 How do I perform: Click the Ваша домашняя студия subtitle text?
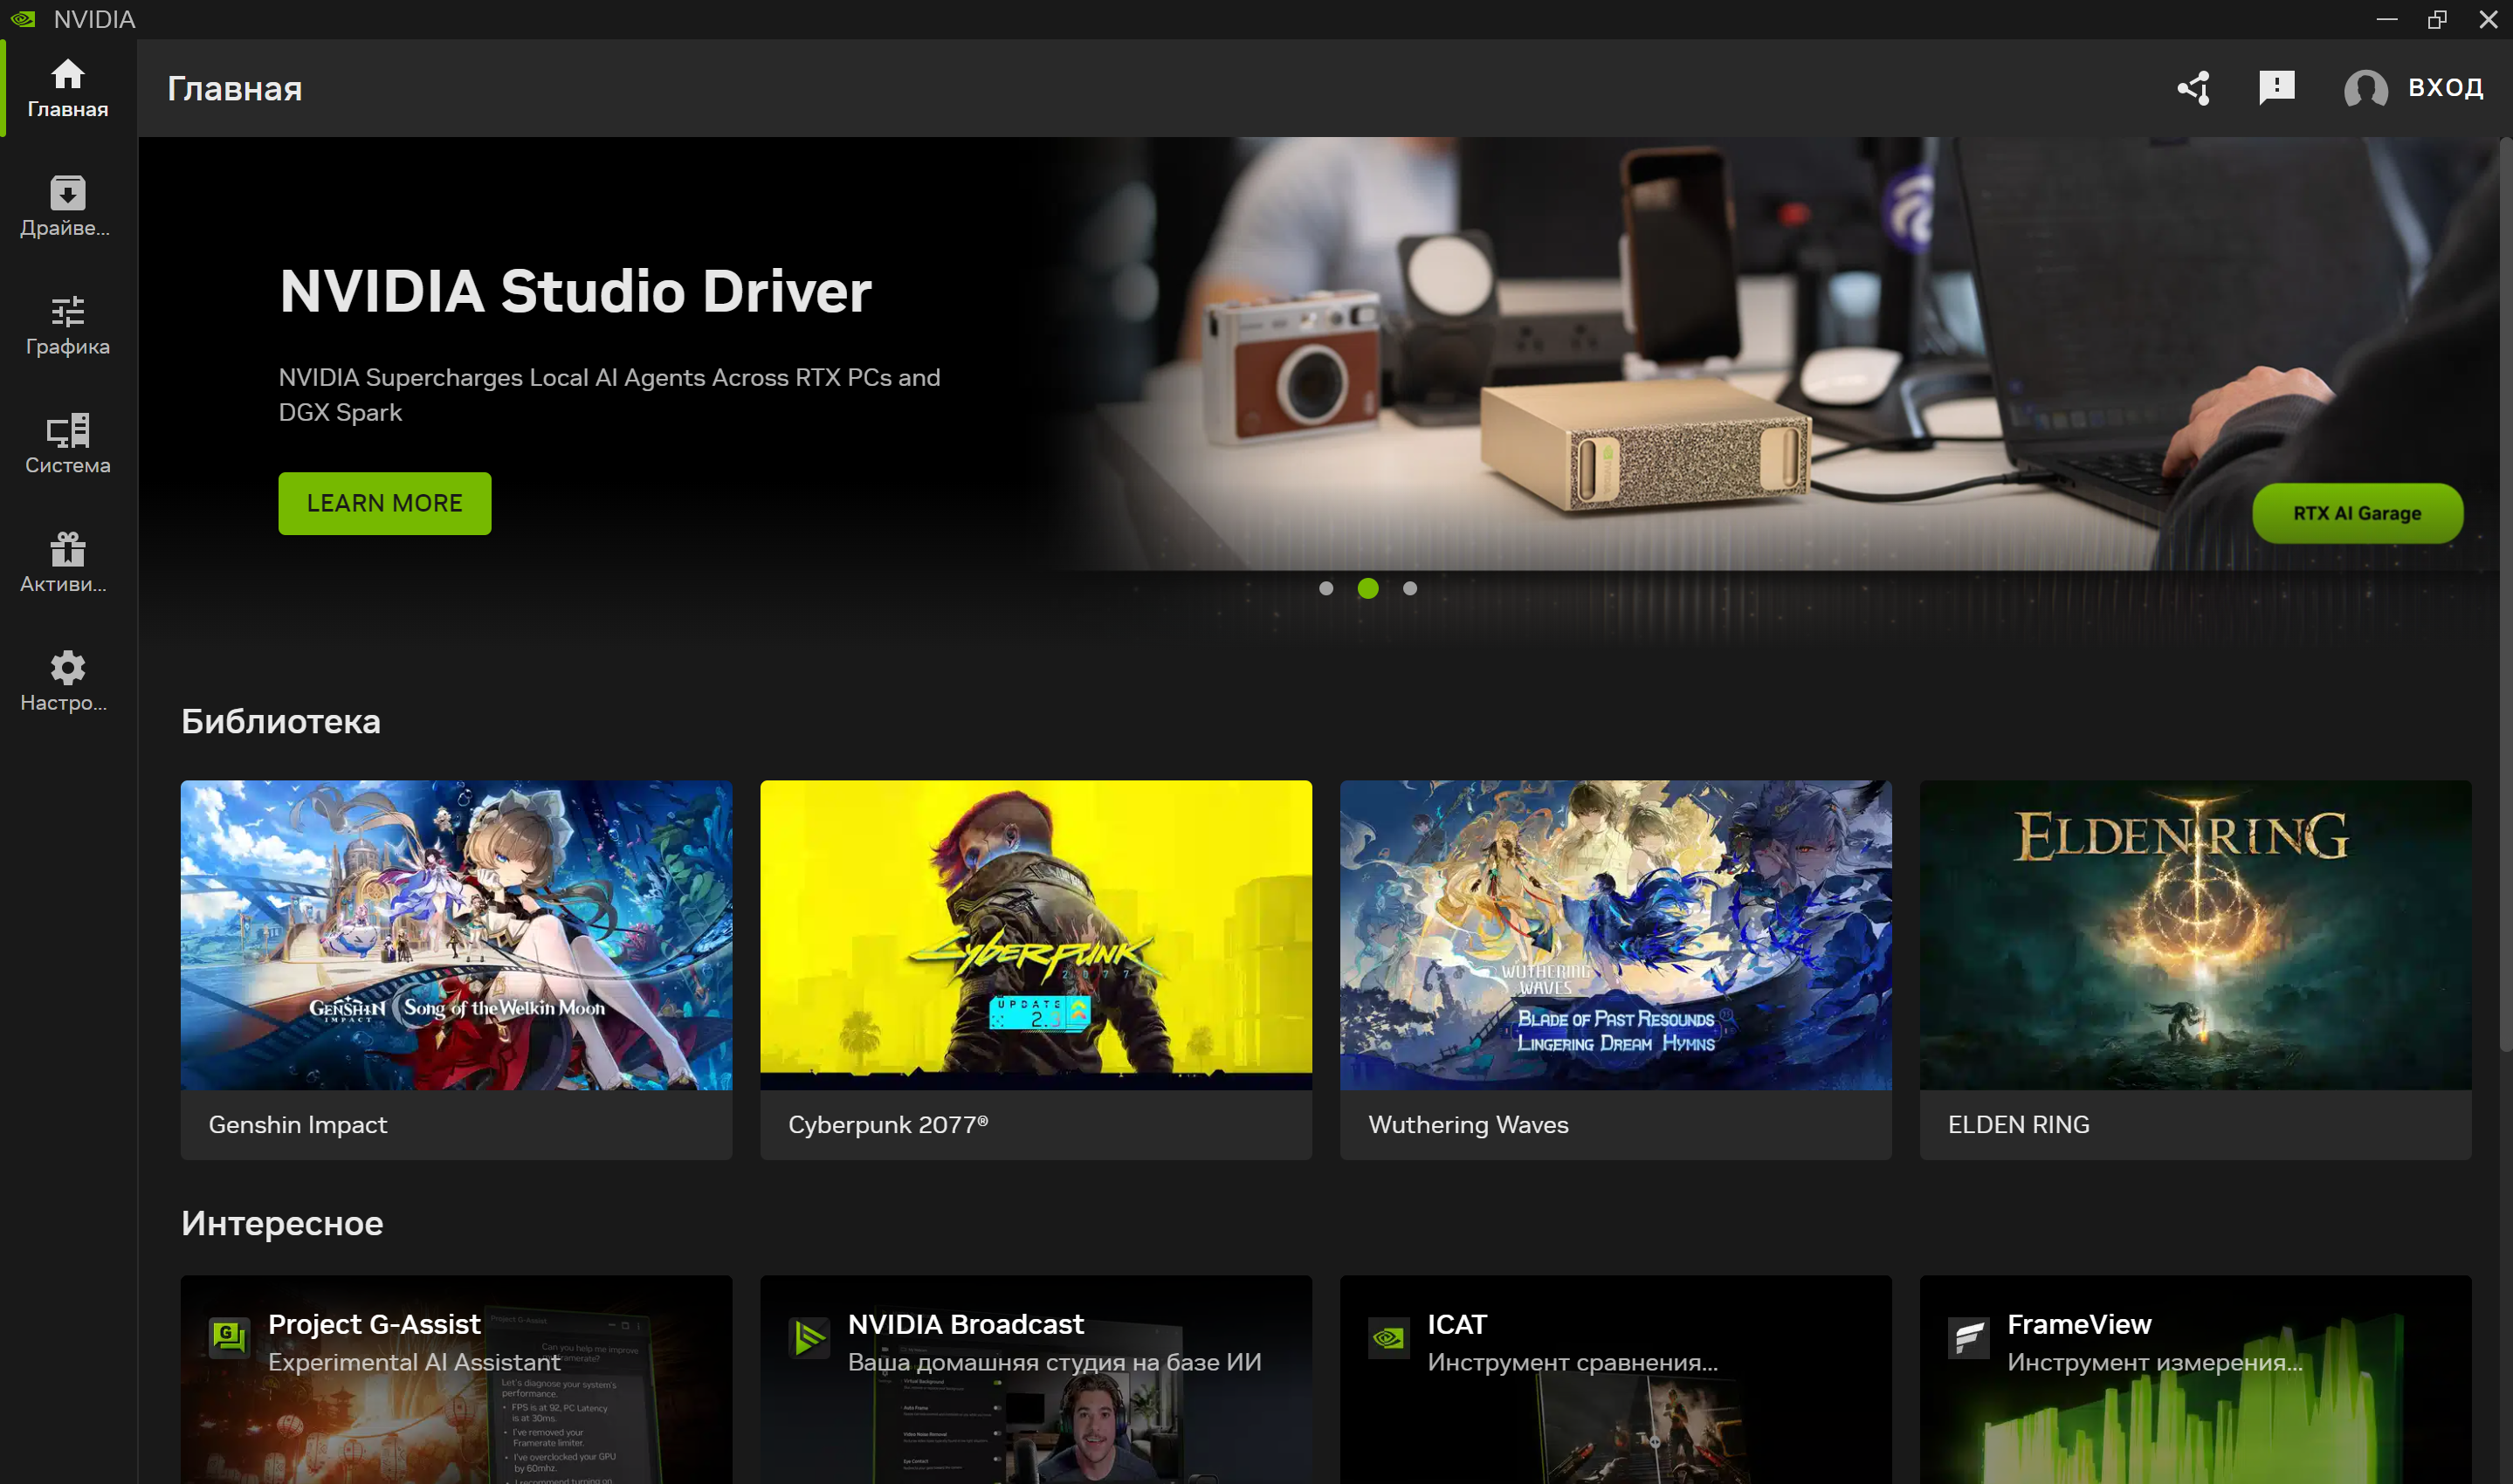click(1055, 1362)
